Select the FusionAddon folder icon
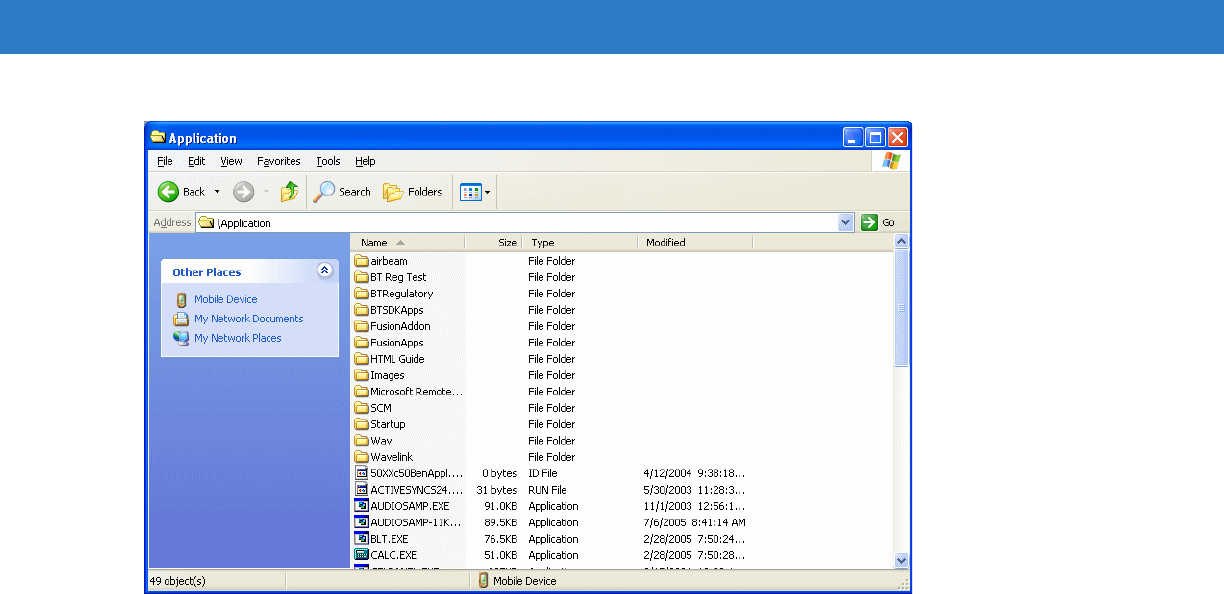Image resolution: width=1224 pixels, height=594 pixels. [x=362, y=326]
